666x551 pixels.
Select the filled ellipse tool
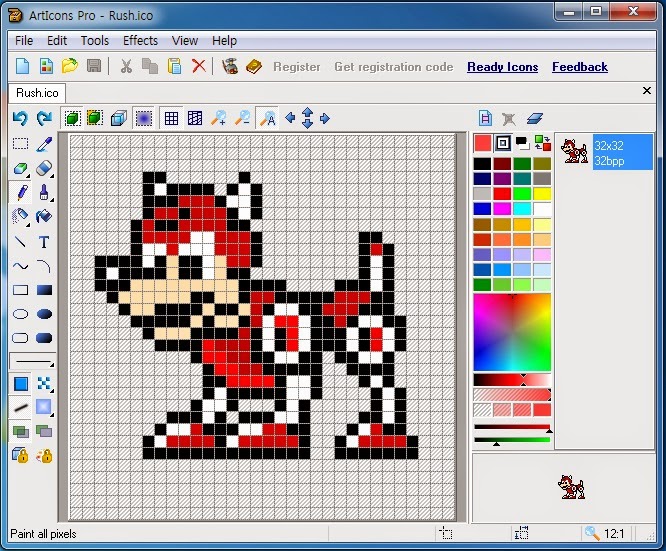[x=44, y=314]
